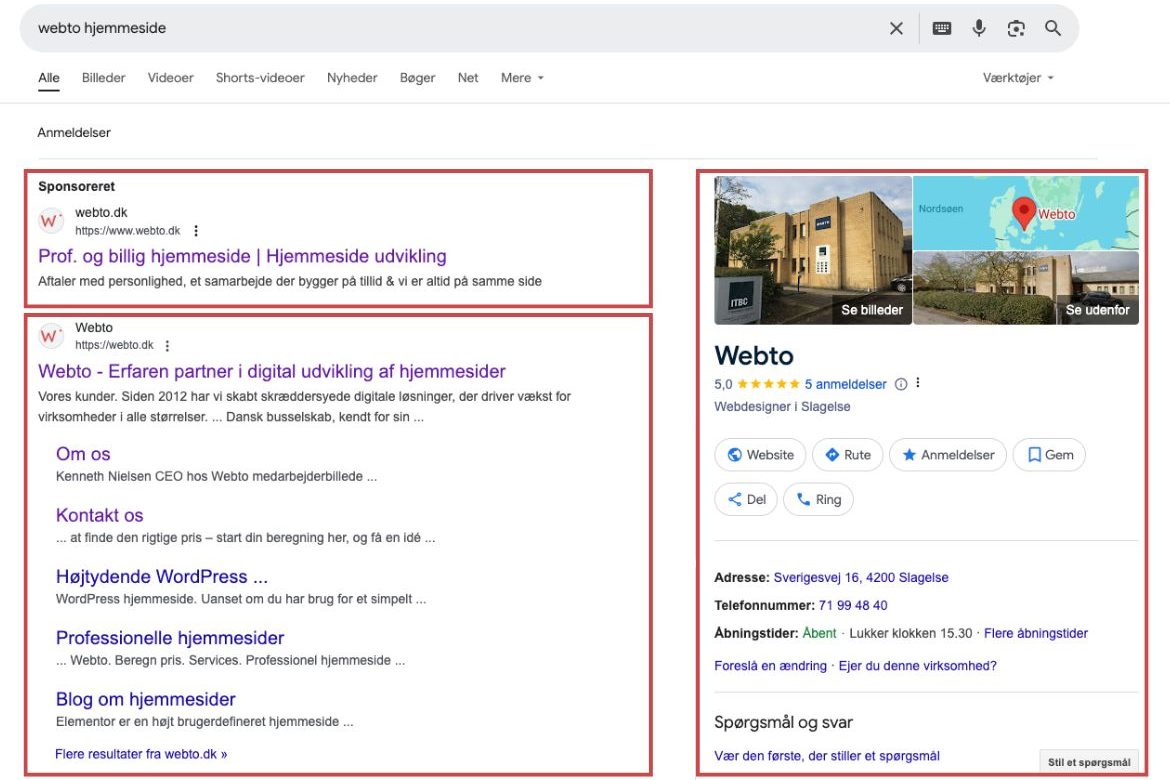1170x780 pixels.
Task: Click the Spørgsmål og svar heading
Action: 783,723
